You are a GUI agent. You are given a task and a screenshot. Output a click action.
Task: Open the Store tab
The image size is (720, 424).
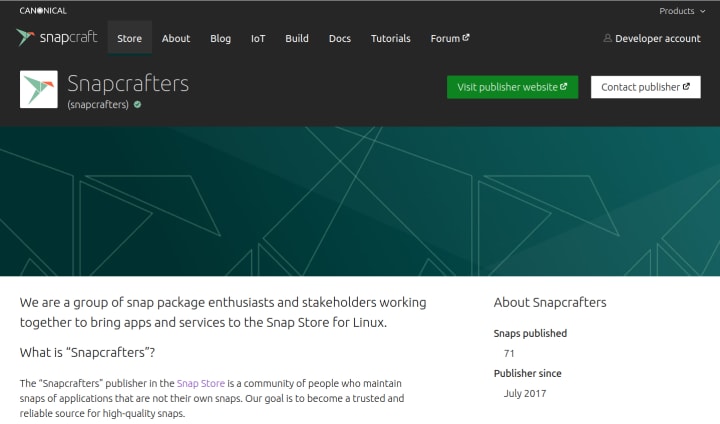129,38
